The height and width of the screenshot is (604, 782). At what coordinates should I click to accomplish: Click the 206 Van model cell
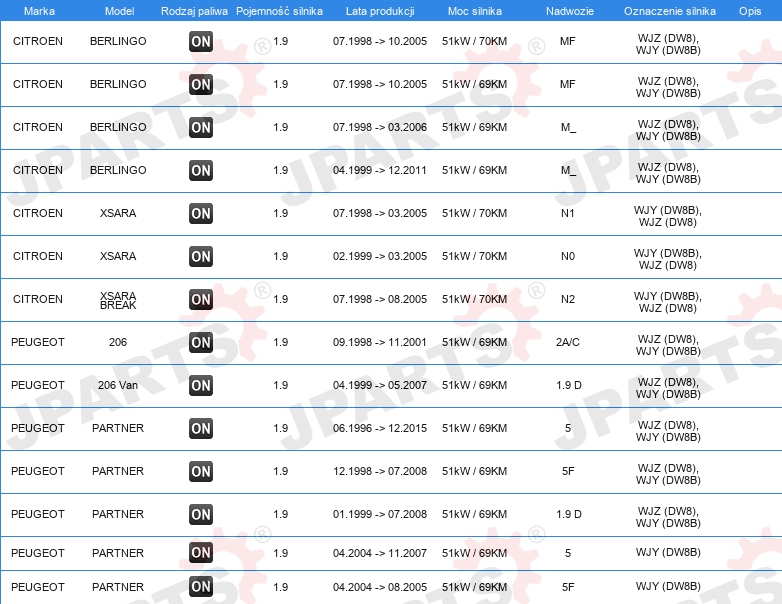tap(118, 385)
